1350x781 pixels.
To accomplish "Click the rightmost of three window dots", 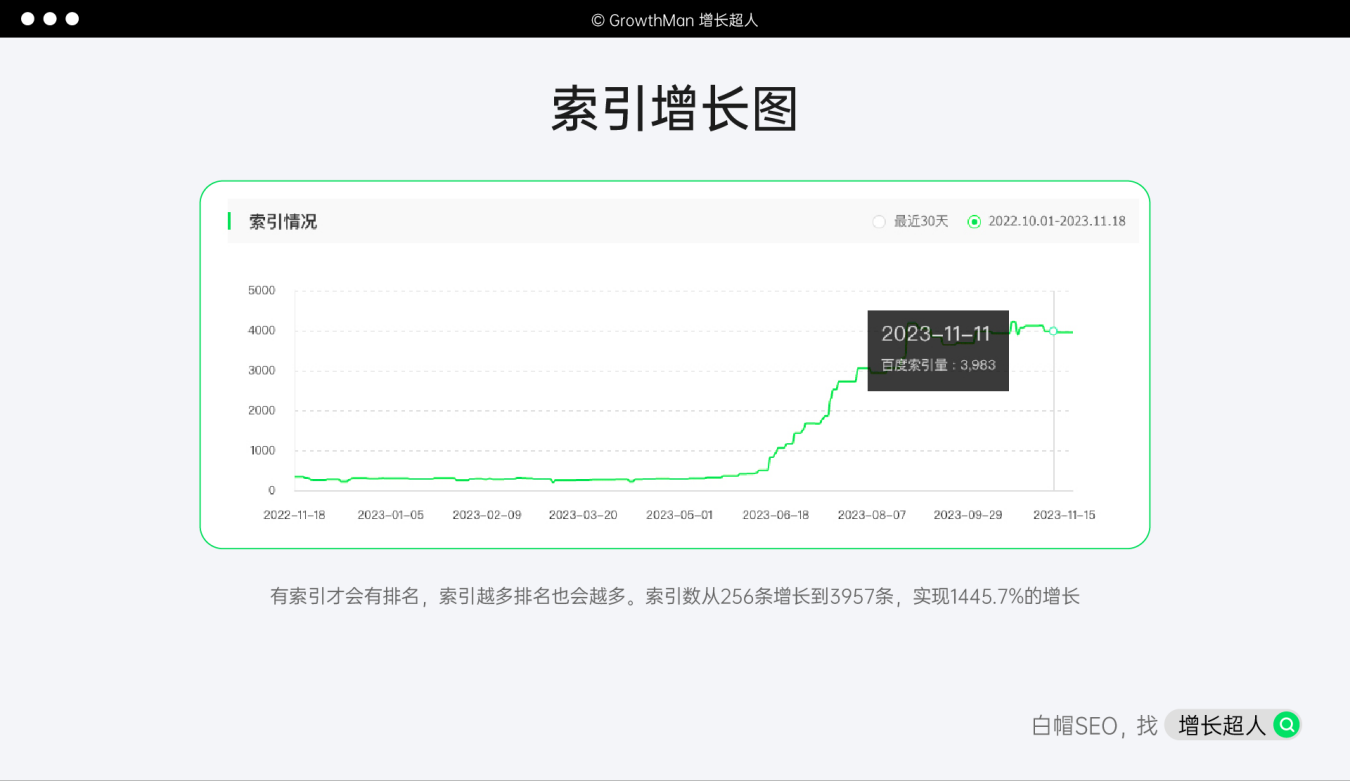I will pos(72,19).
